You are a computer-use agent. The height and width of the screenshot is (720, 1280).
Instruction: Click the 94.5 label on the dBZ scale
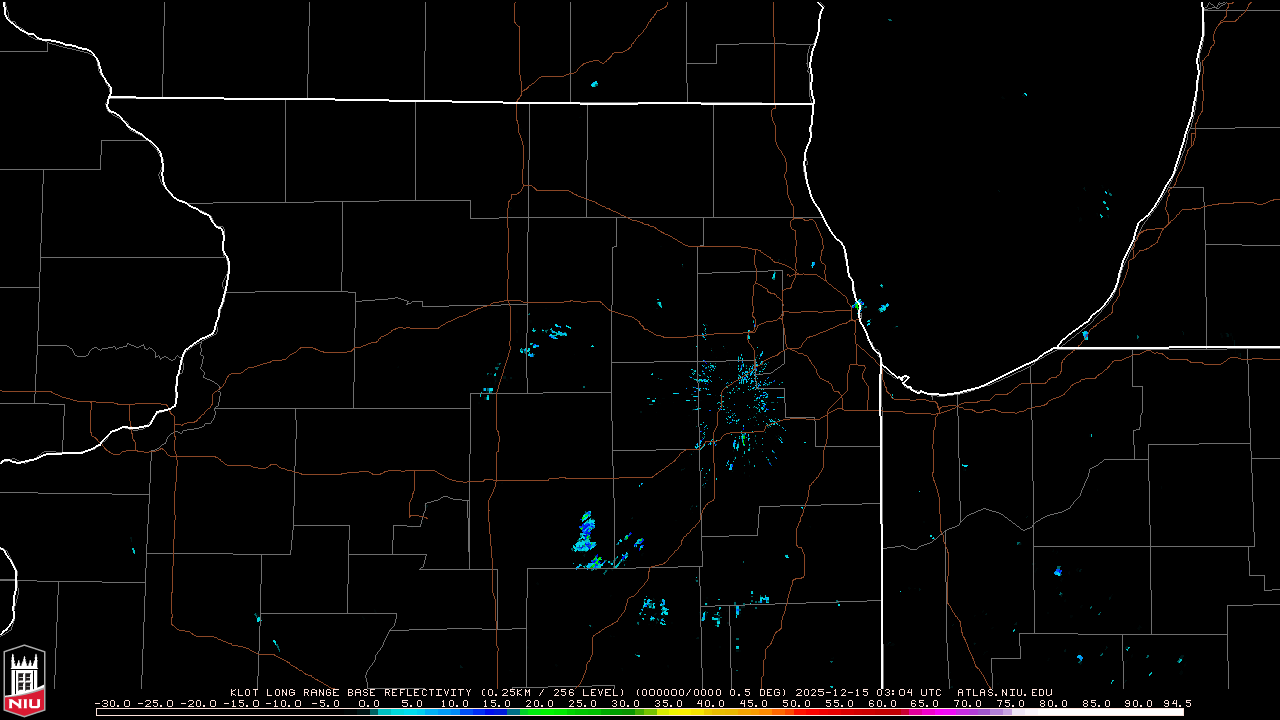(1174, 703)
